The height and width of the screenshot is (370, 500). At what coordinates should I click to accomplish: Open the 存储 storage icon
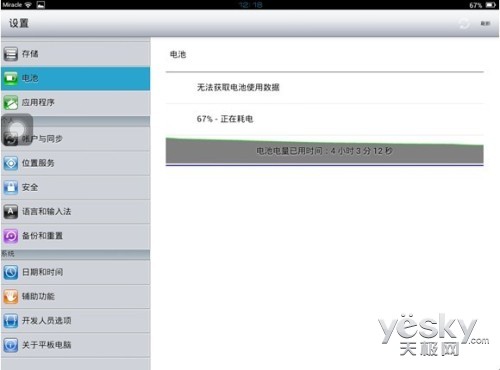pos(11,54)
